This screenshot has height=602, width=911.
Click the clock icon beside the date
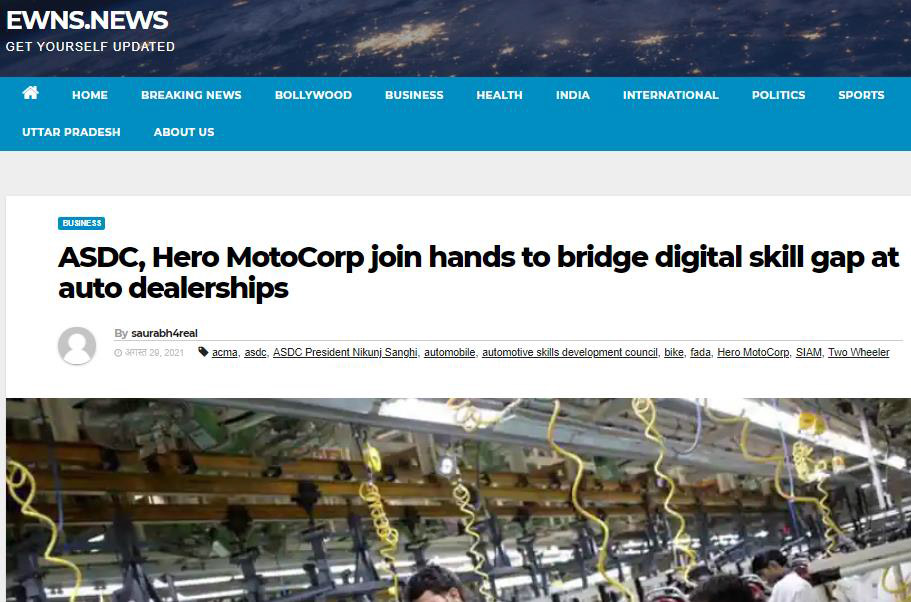click(119, 353)
